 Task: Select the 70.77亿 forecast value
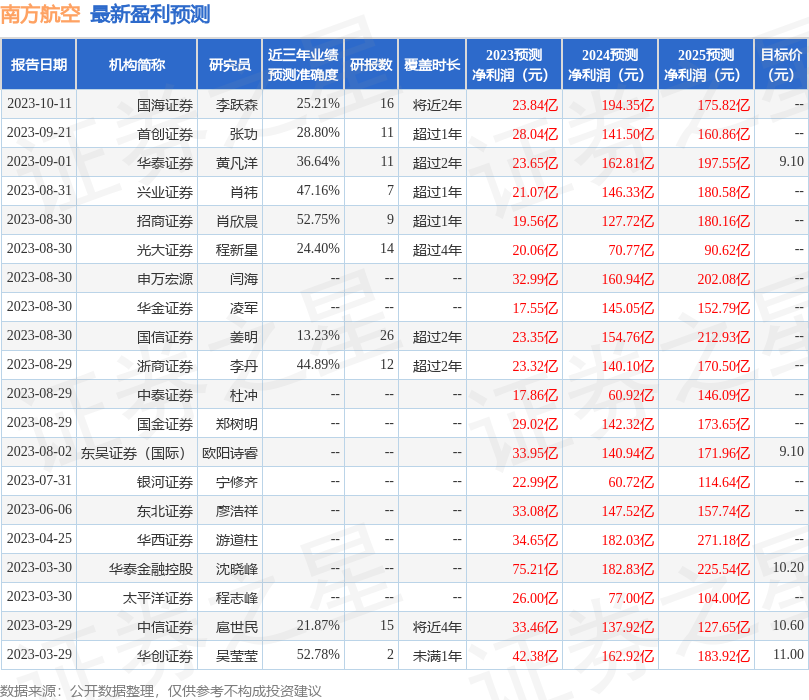pyautogui.click(x=631, y=250)
